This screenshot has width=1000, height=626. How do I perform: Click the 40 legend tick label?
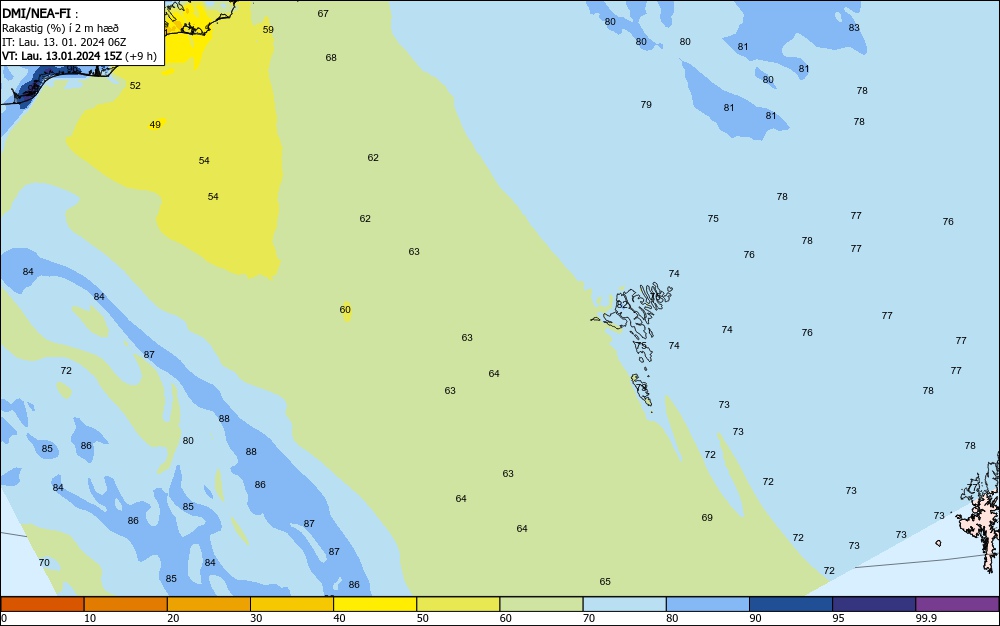point(339,618)
